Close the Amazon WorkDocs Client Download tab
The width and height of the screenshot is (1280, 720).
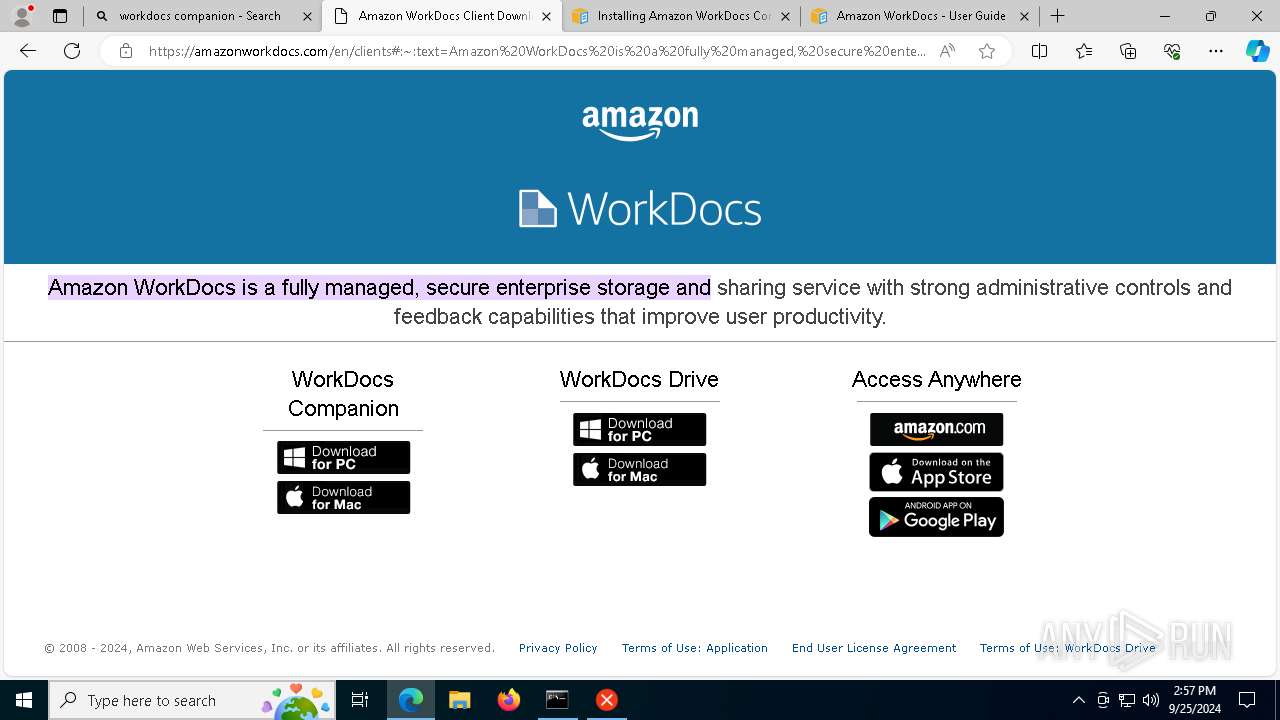[x=546, y=16]
